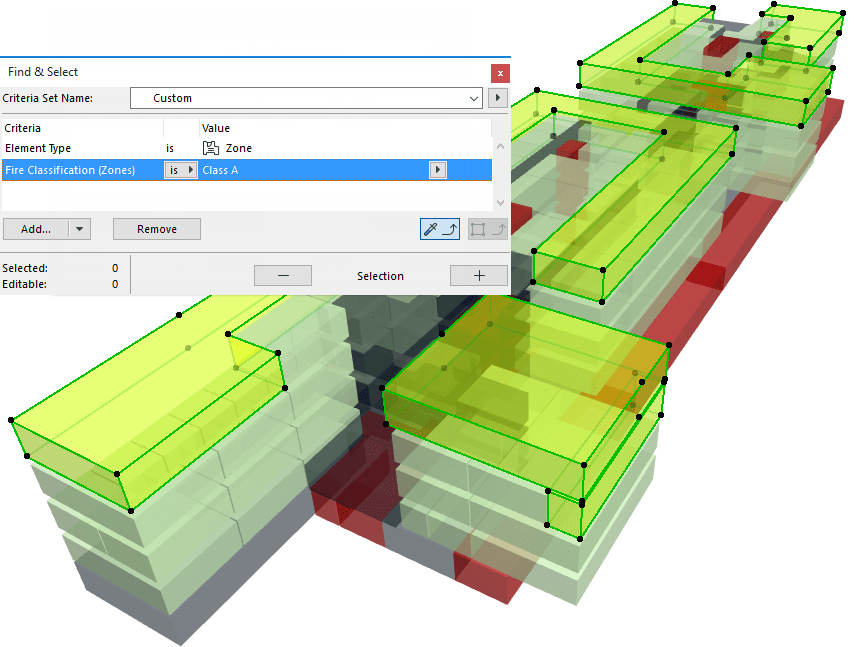Image resolution: width=854 pixels, height=647 pixels.
Task: Open the value pop-up arrow next to Class A
Action: tap(438, 170)
